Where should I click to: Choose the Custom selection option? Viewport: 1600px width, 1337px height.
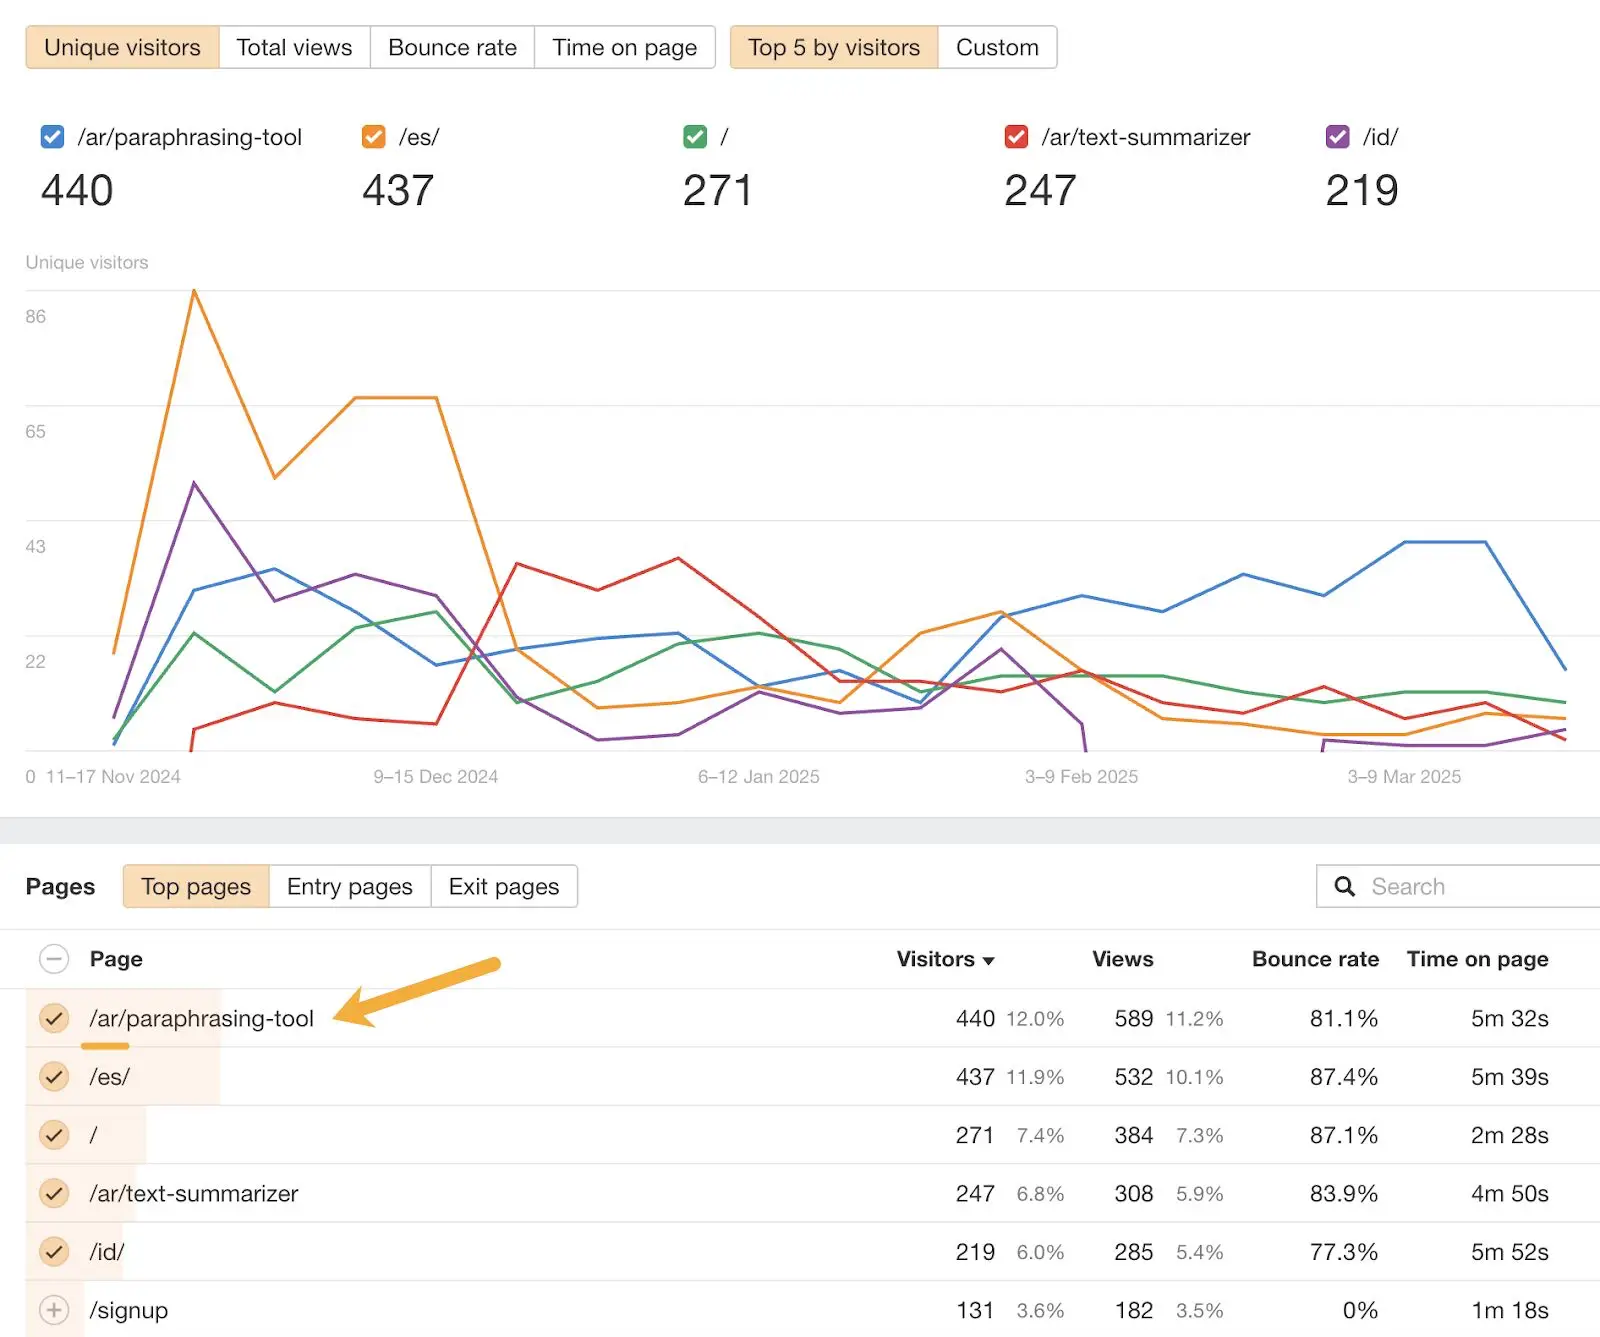[x=997, y=47]
